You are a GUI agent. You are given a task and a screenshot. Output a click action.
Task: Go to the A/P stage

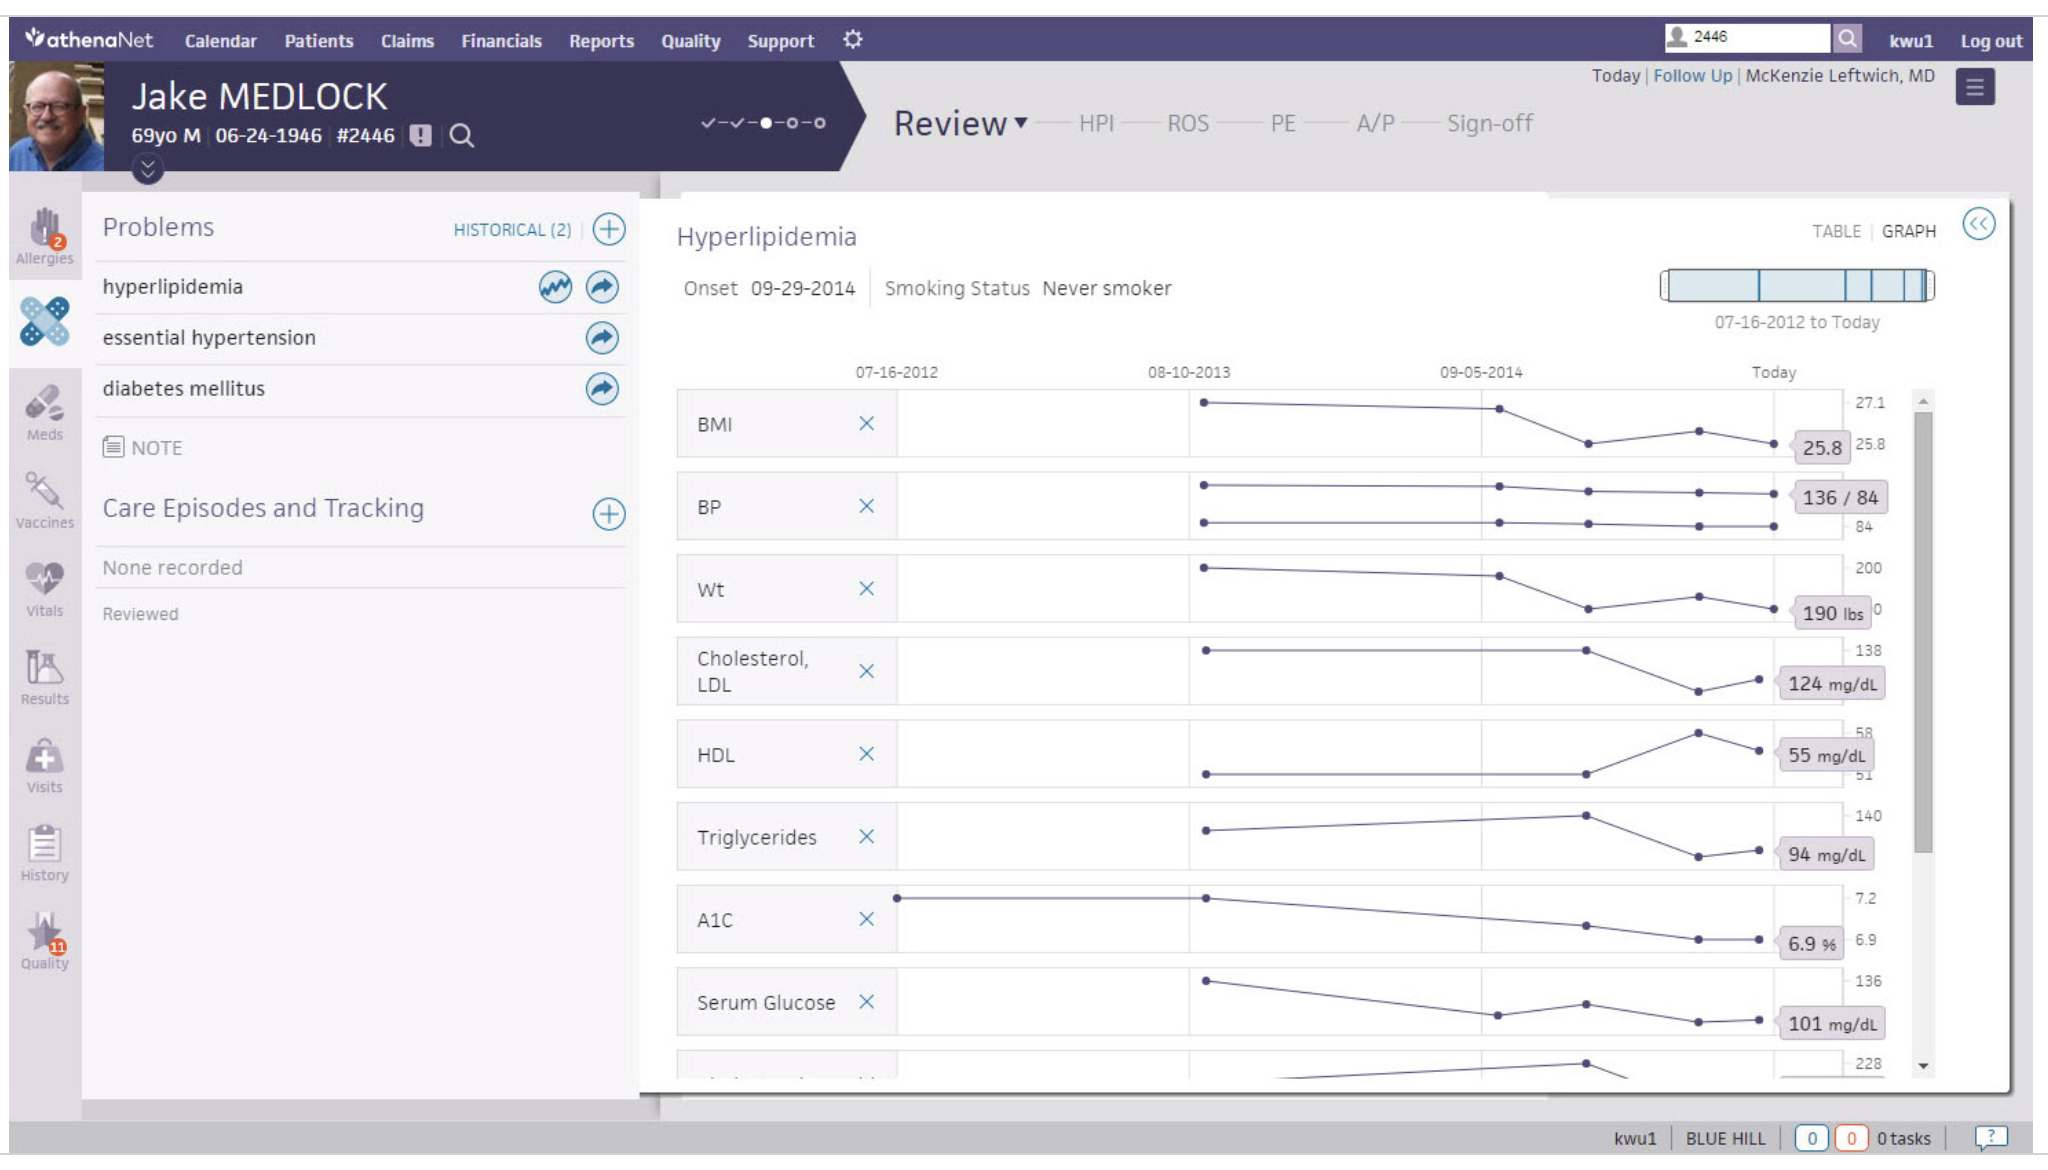point(1375,123)
